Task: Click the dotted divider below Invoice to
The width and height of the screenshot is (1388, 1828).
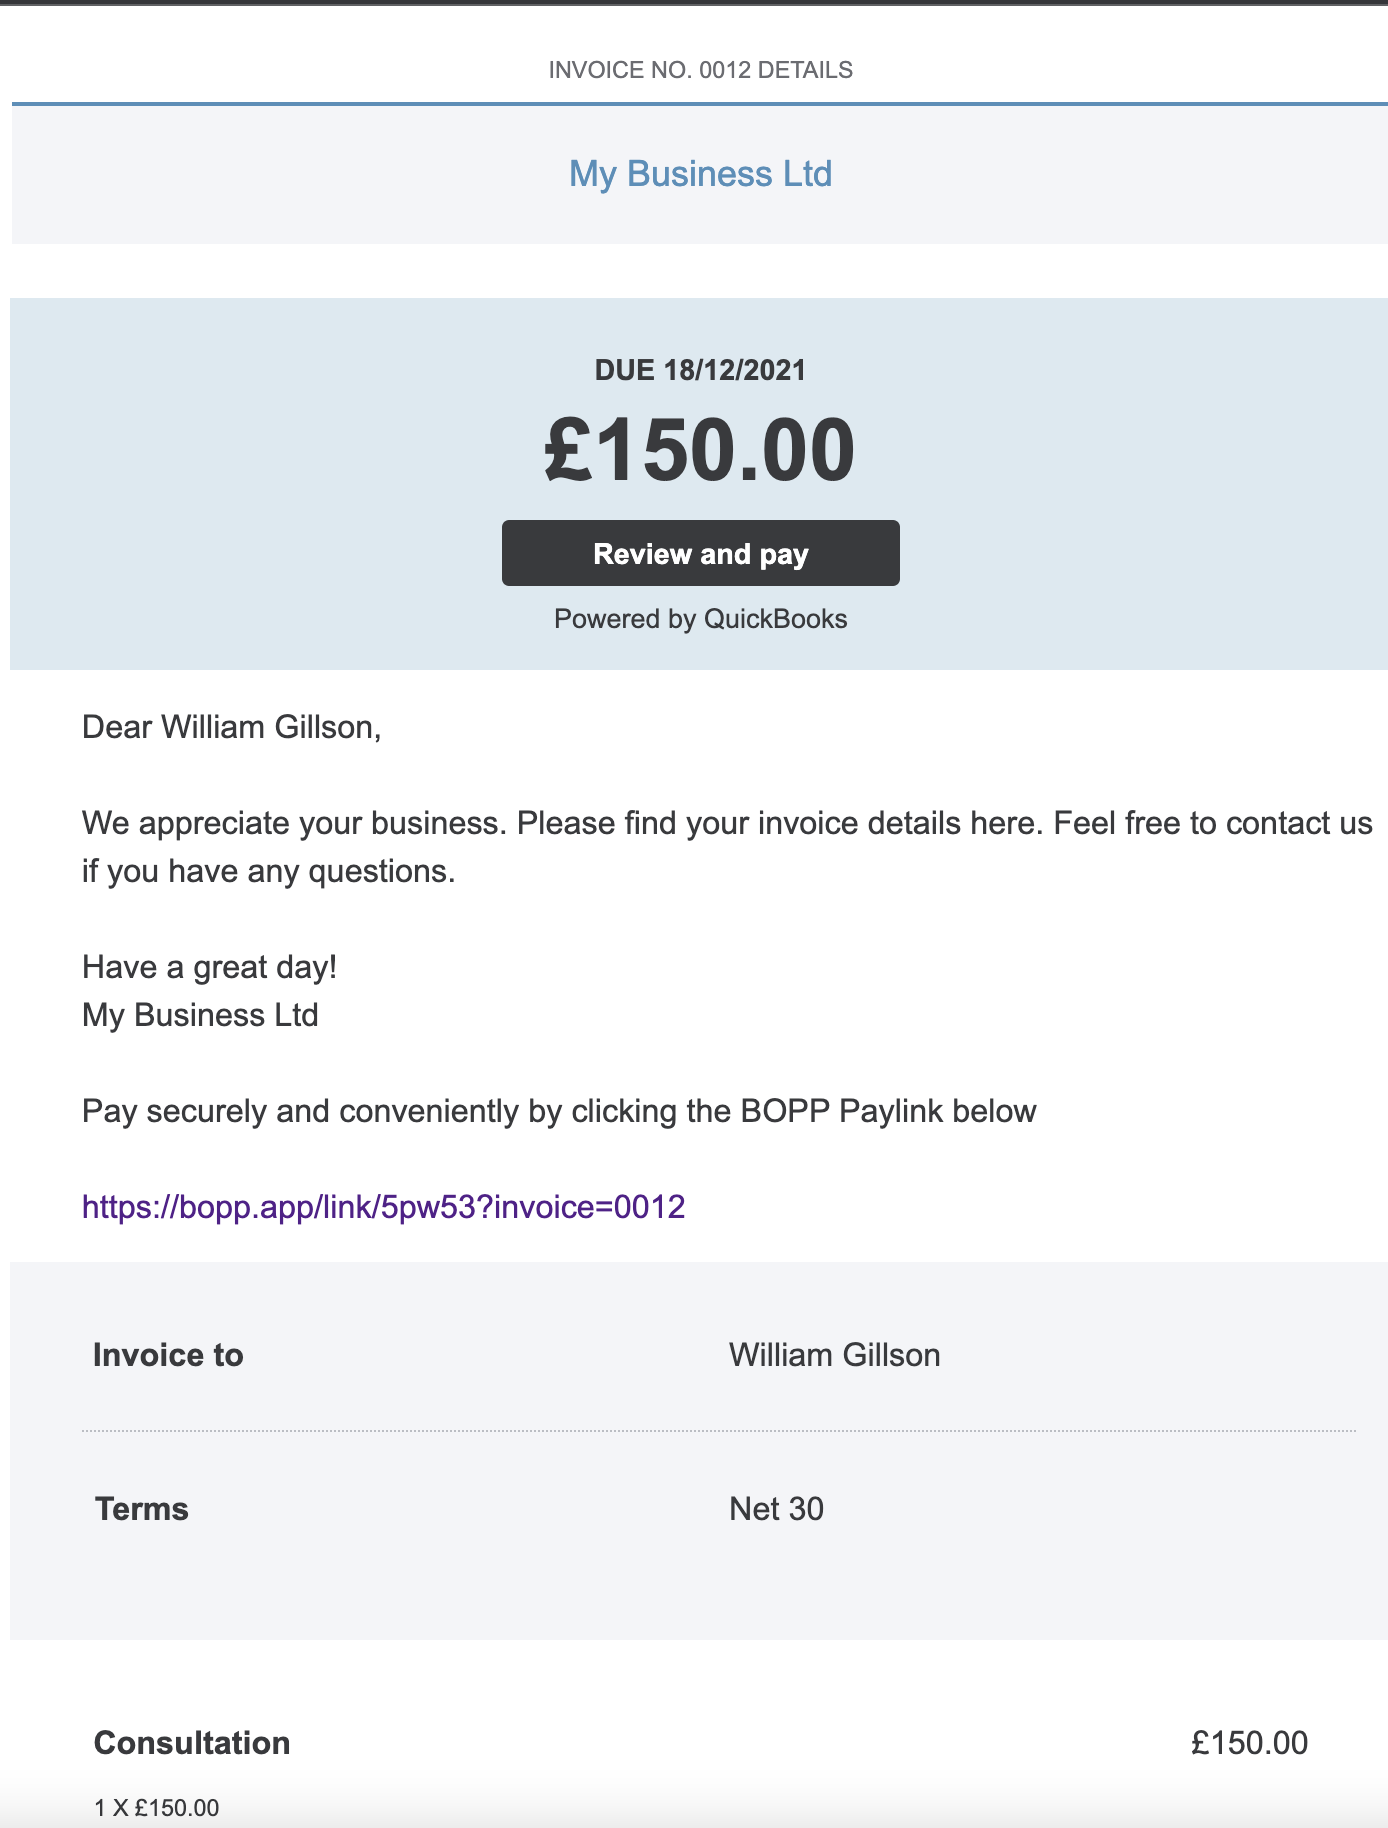Action: pyautogui.click(x=719, y=1431)
